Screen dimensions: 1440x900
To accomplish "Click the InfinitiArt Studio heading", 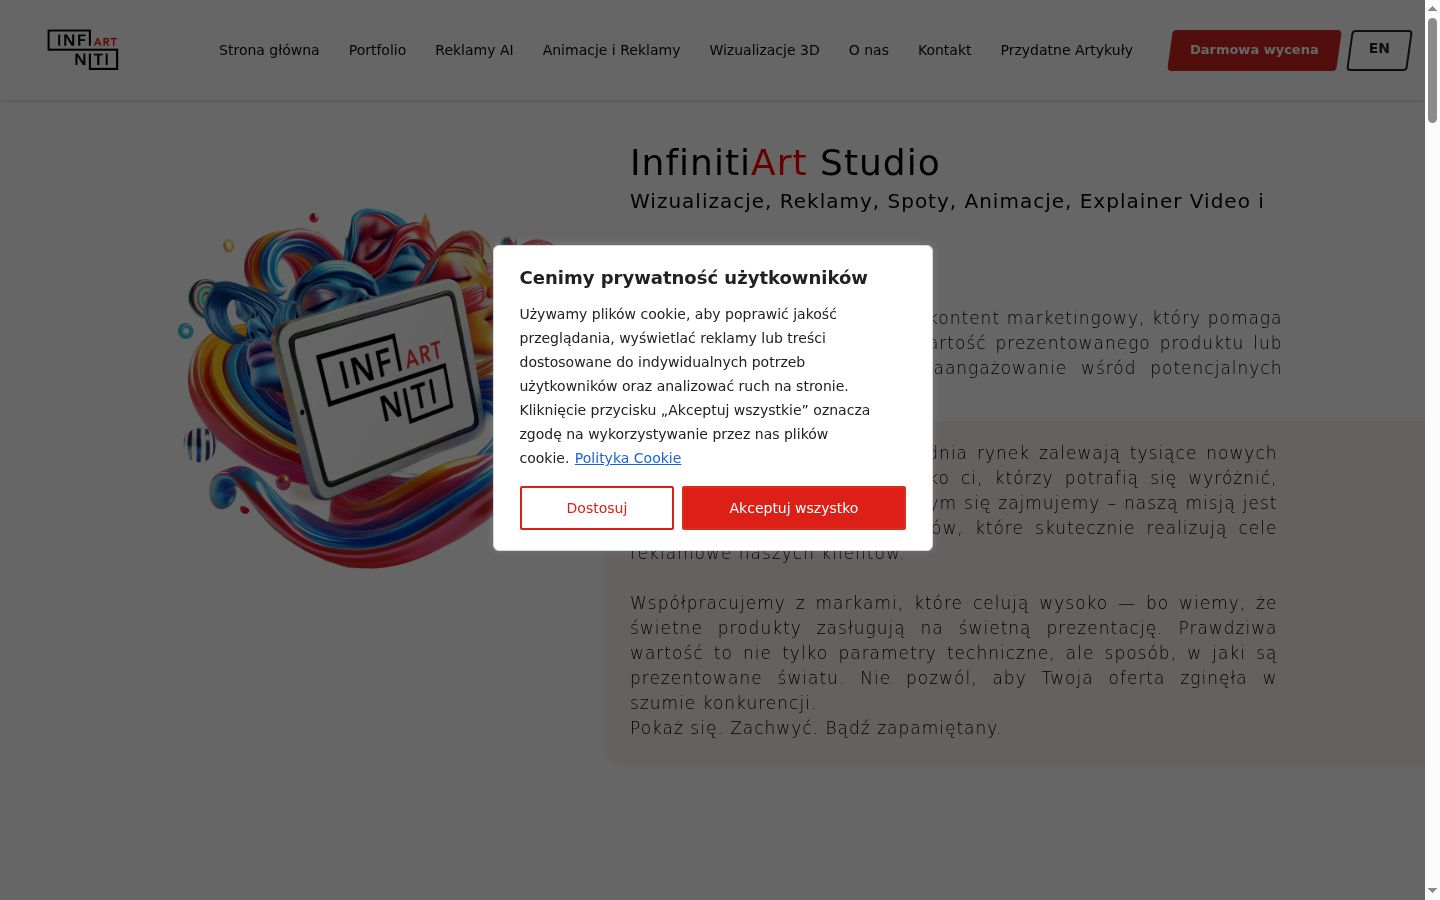I will click(x=785, y=163).
